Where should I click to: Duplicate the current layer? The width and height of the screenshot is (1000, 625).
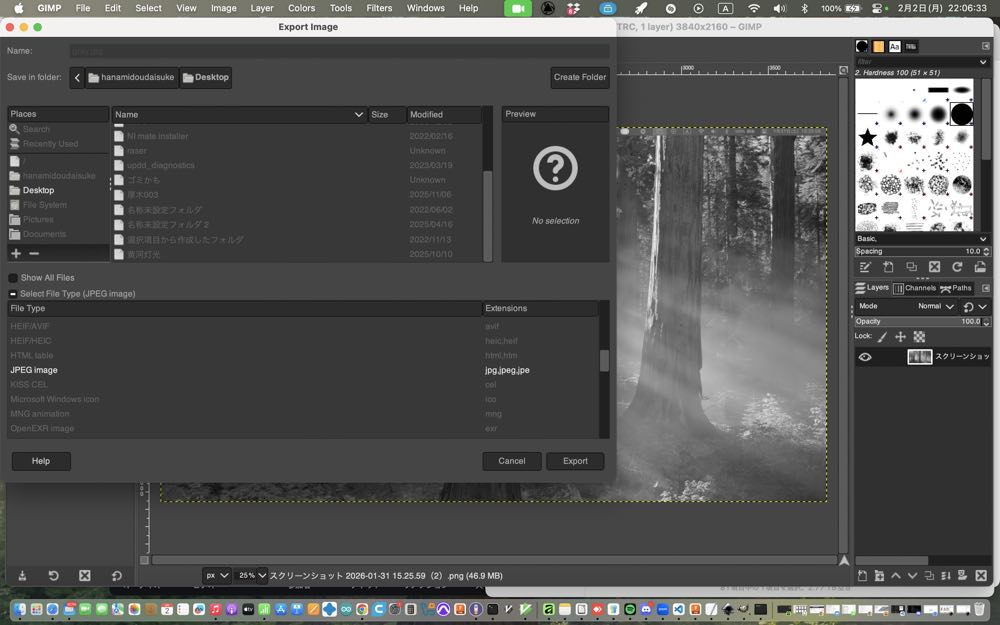929,575
